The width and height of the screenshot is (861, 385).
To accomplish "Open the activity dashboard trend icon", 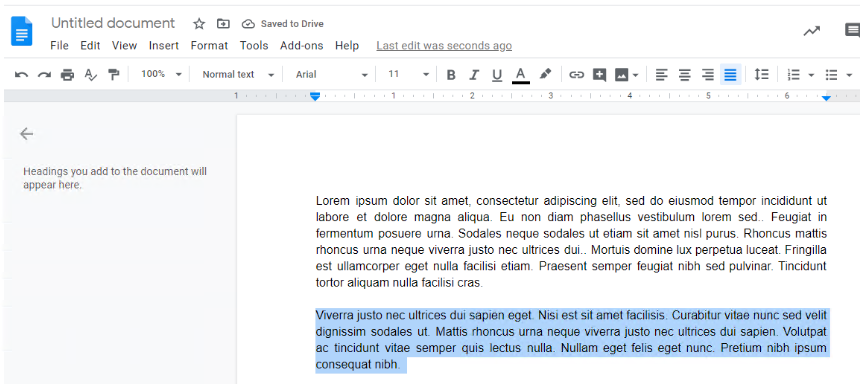I will pyautogui.click(x=812, y=31).
